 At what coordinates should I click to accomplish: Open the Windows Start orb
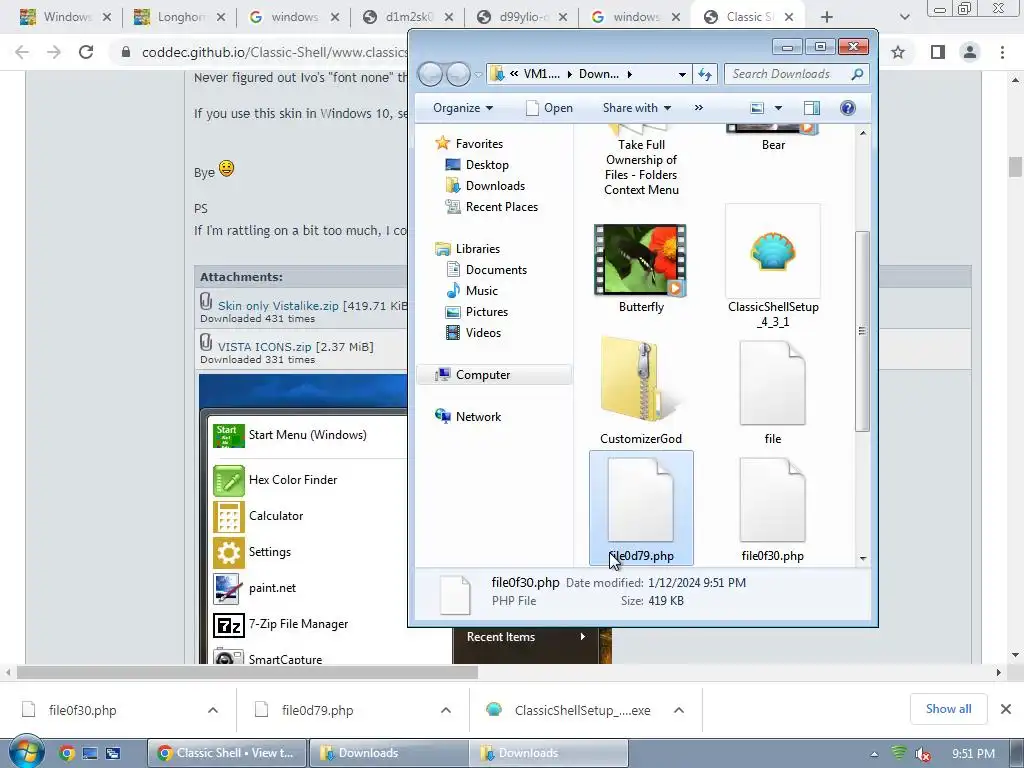[x=26, y=751]
